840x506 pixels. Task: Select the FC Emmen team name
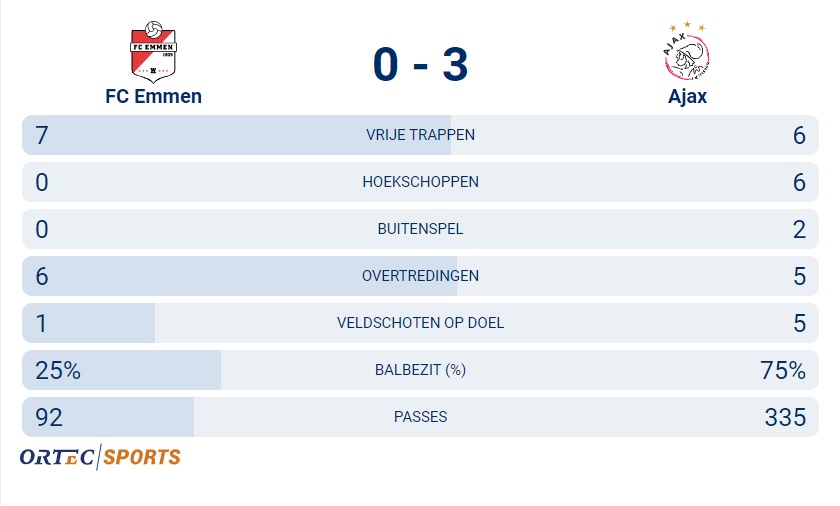(x=153, y=96)
